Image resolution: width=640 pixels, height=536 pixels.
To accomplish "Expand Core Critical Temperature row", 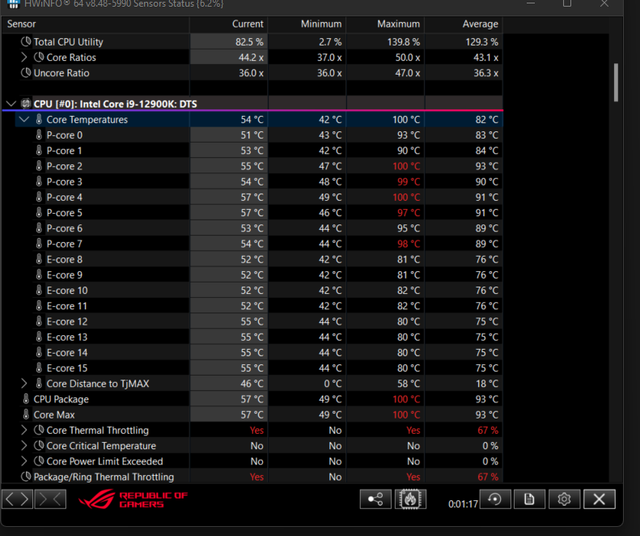I will [x=24, y=445].
